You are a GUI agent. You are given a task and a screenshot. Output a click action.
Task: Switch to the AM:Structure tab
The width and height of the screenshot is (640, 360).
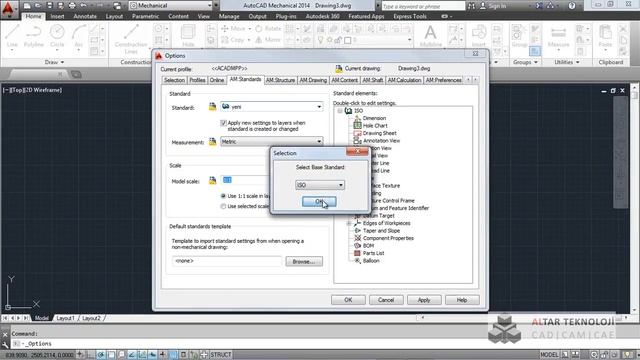click(x=280, y=80)
